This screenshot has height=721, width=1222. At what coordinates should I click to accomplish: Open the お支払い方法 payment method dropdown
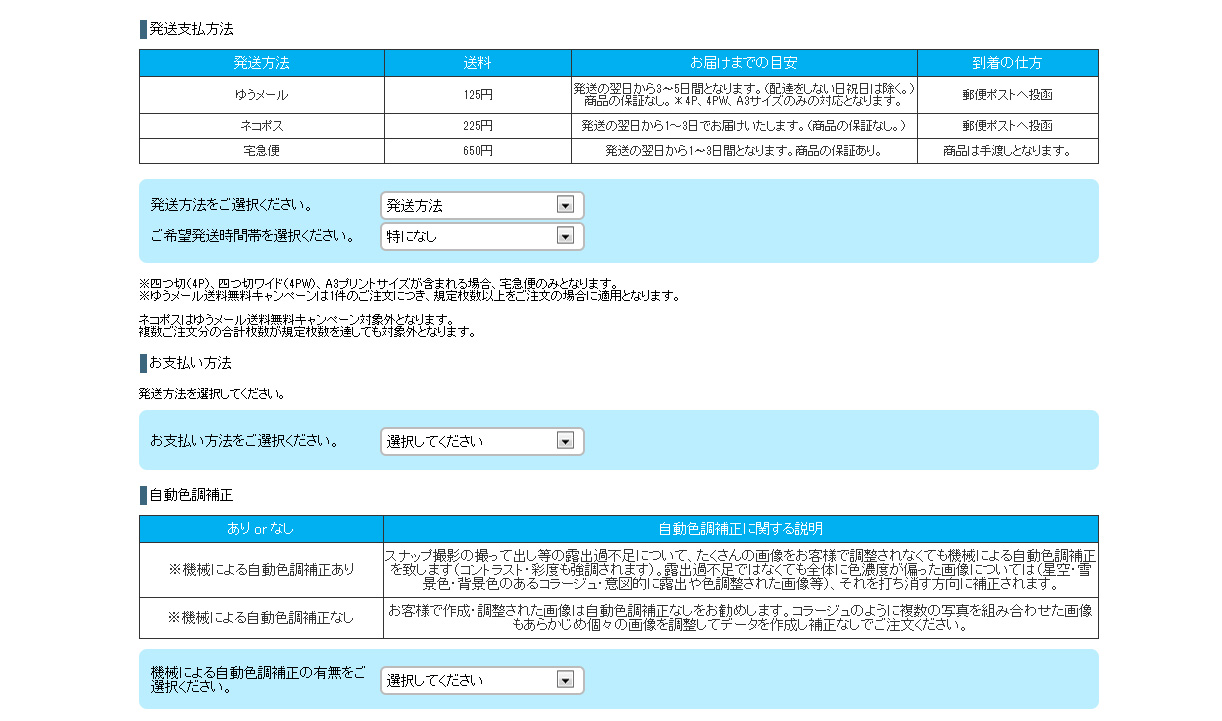click(x=481, y=441)
